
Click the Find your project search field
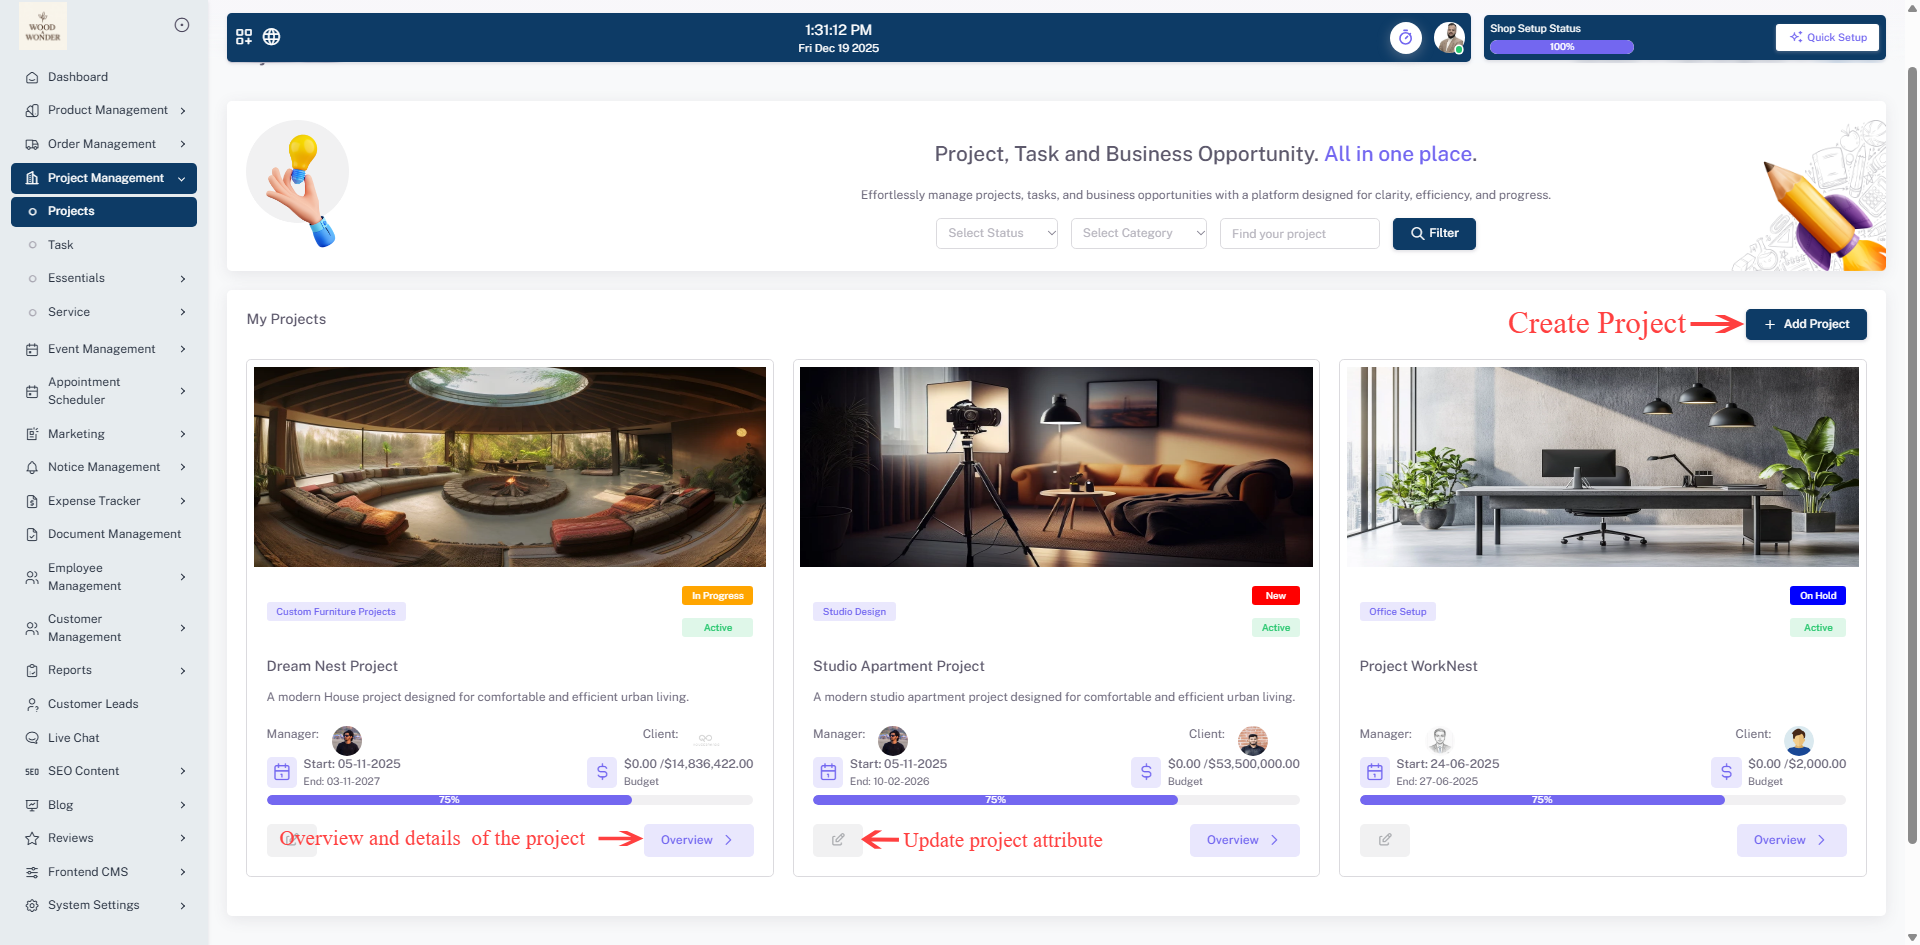click(1298, 233)
